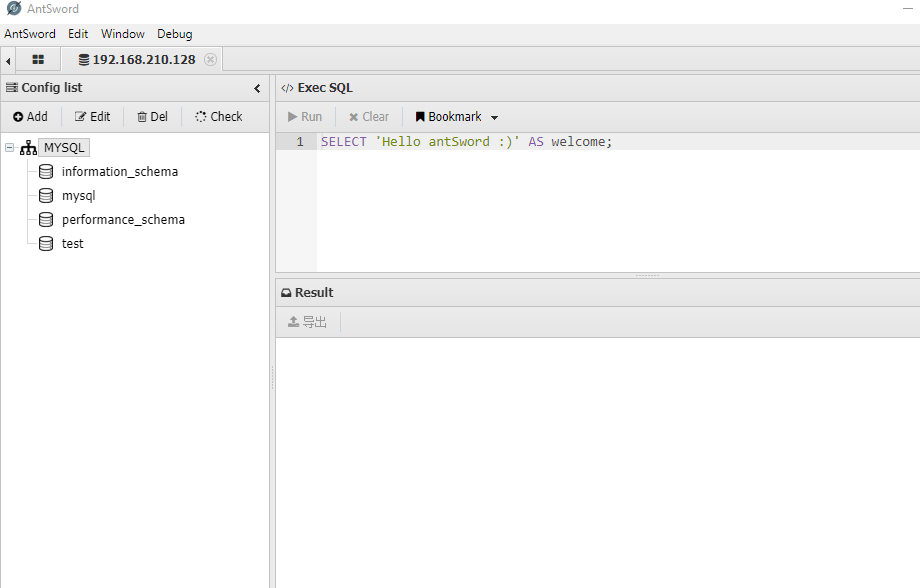The height and width of the screenshot is (588, 920).
Task: Check the database connection
Action: [219, 117]
